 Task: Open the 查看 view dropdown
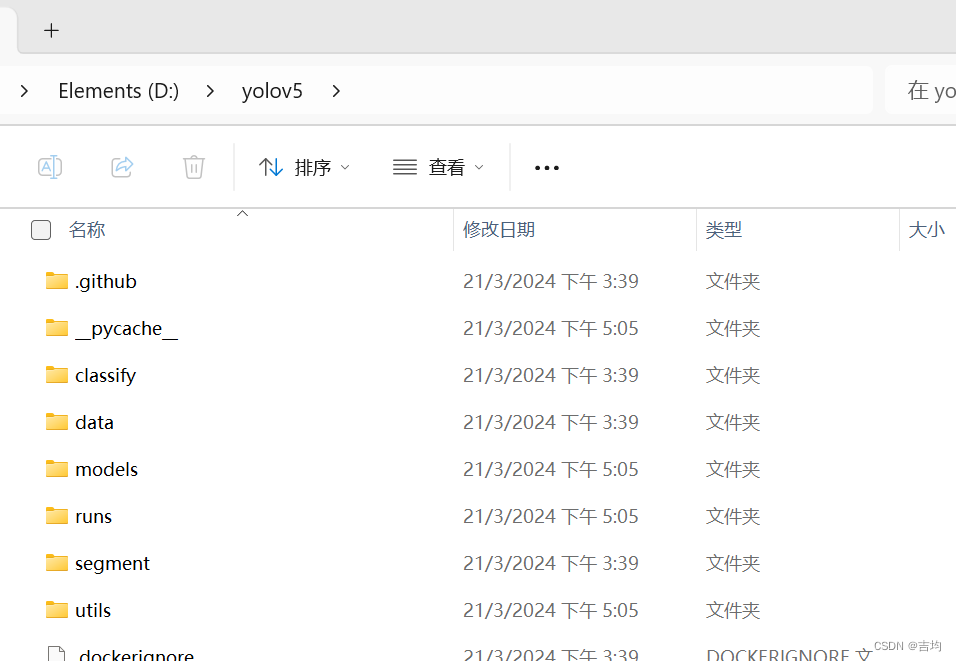click(x=438, y=167)
